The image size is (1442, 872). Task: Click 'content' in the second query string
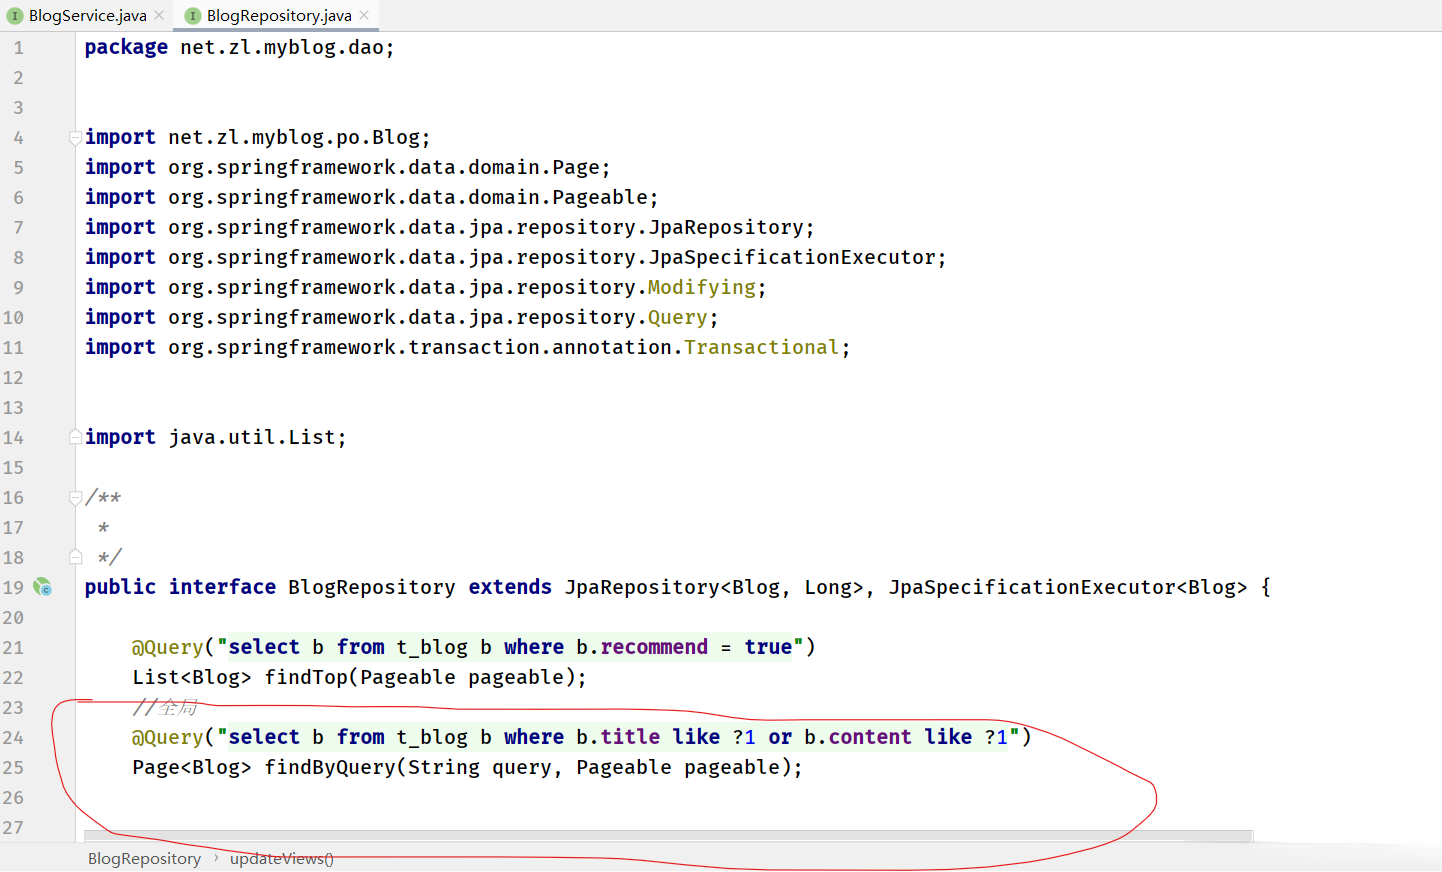870,737
